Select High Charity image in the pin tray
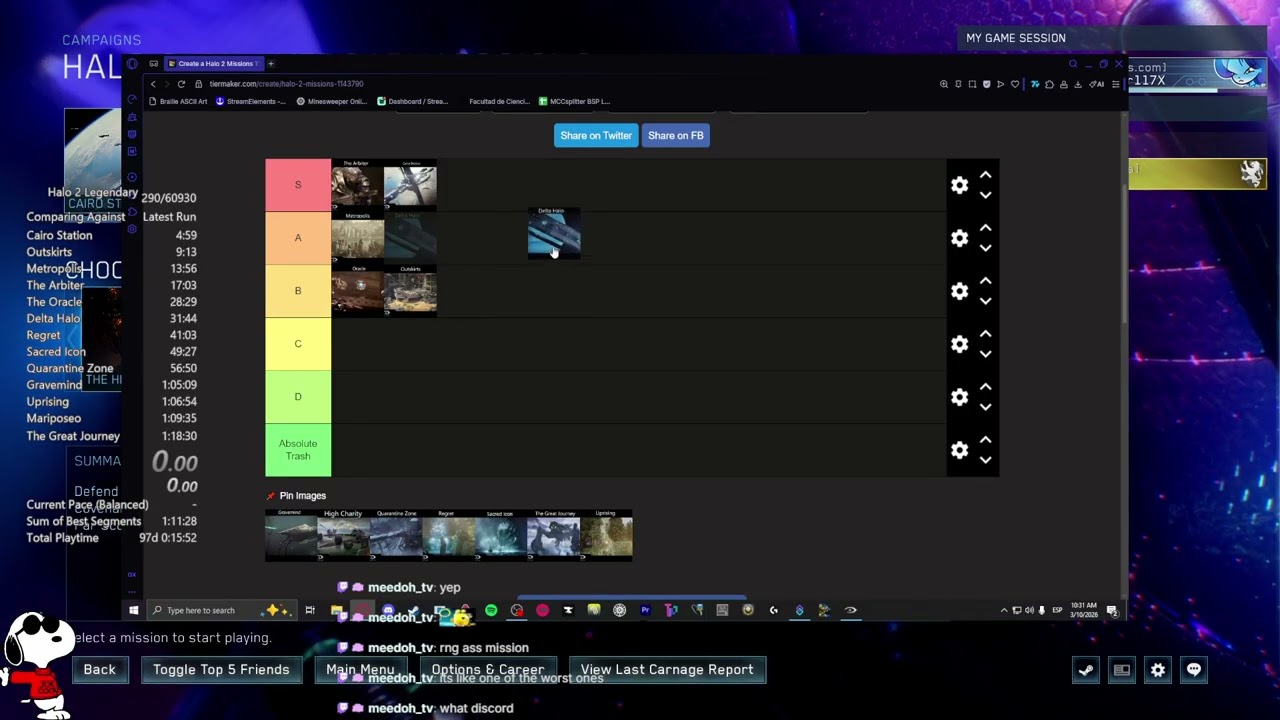The width and height of the screenshot is (1280, 720). (x=343, y=535)
